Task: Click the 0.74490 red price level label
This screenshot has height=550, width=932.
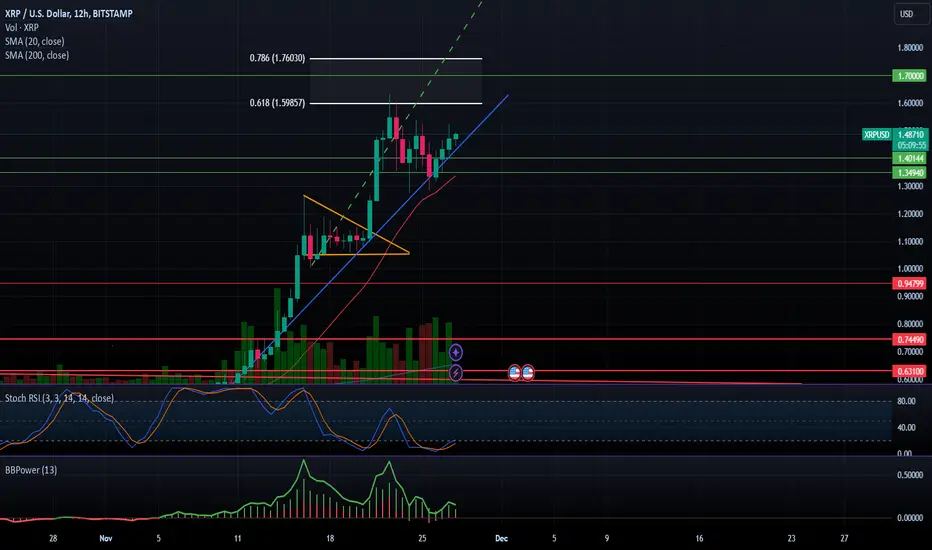Action: [909, 340]
